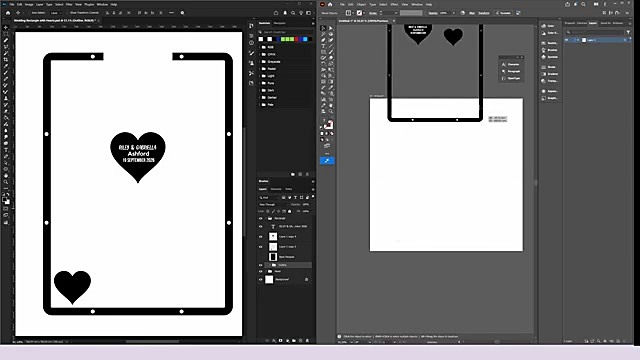Open the Color panel from Illustrator dock
The width and height of the screenshot is (640, 360).
(x=549, y=26)
